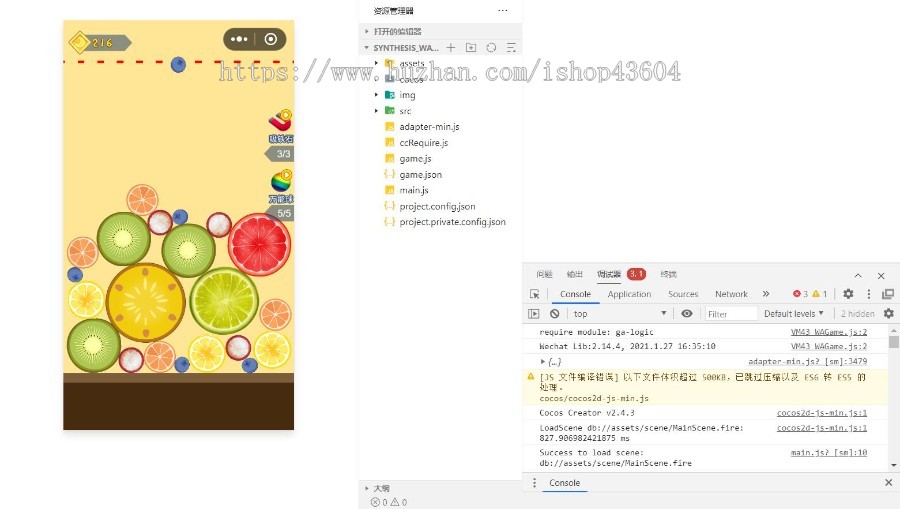900x509 pixels.
Task: Click the New Folder icon in project header
Action: [471, 48]
